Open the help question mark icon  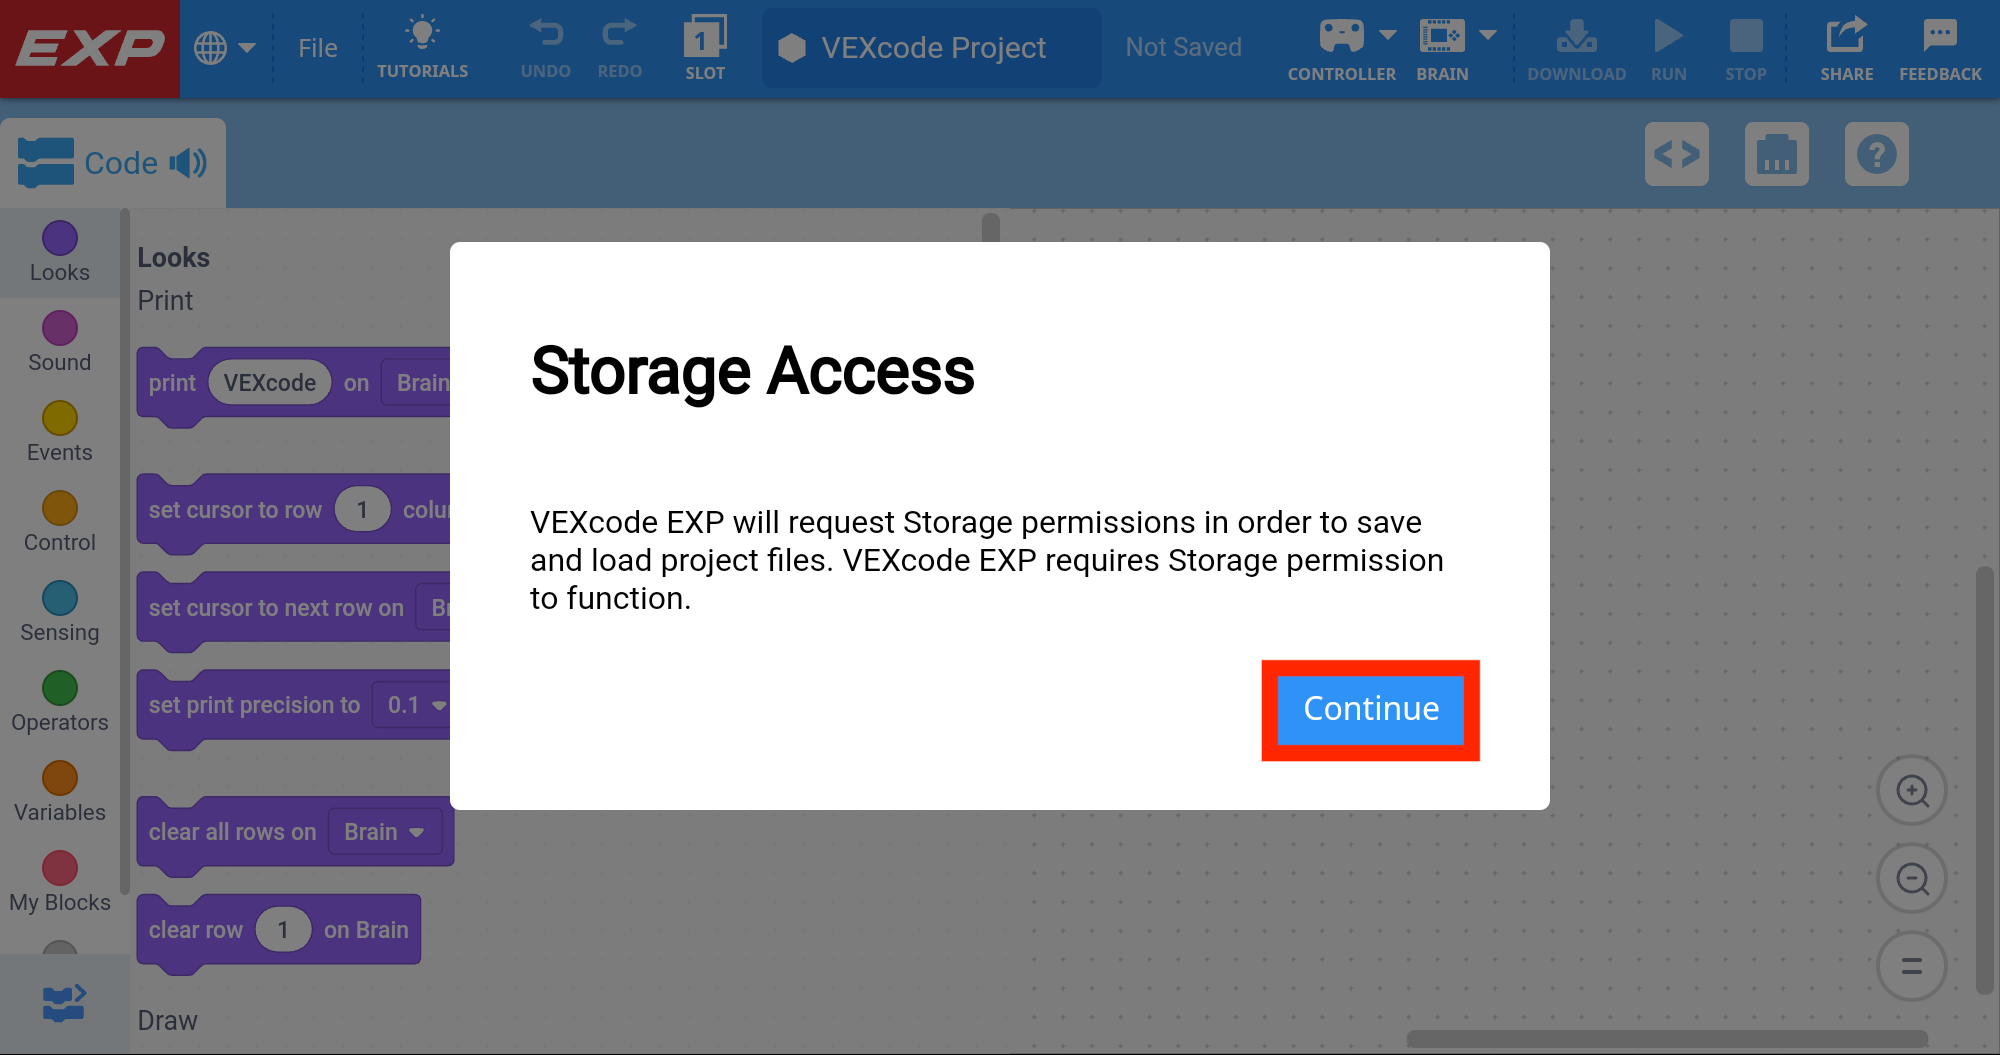tap(1876, 154)
